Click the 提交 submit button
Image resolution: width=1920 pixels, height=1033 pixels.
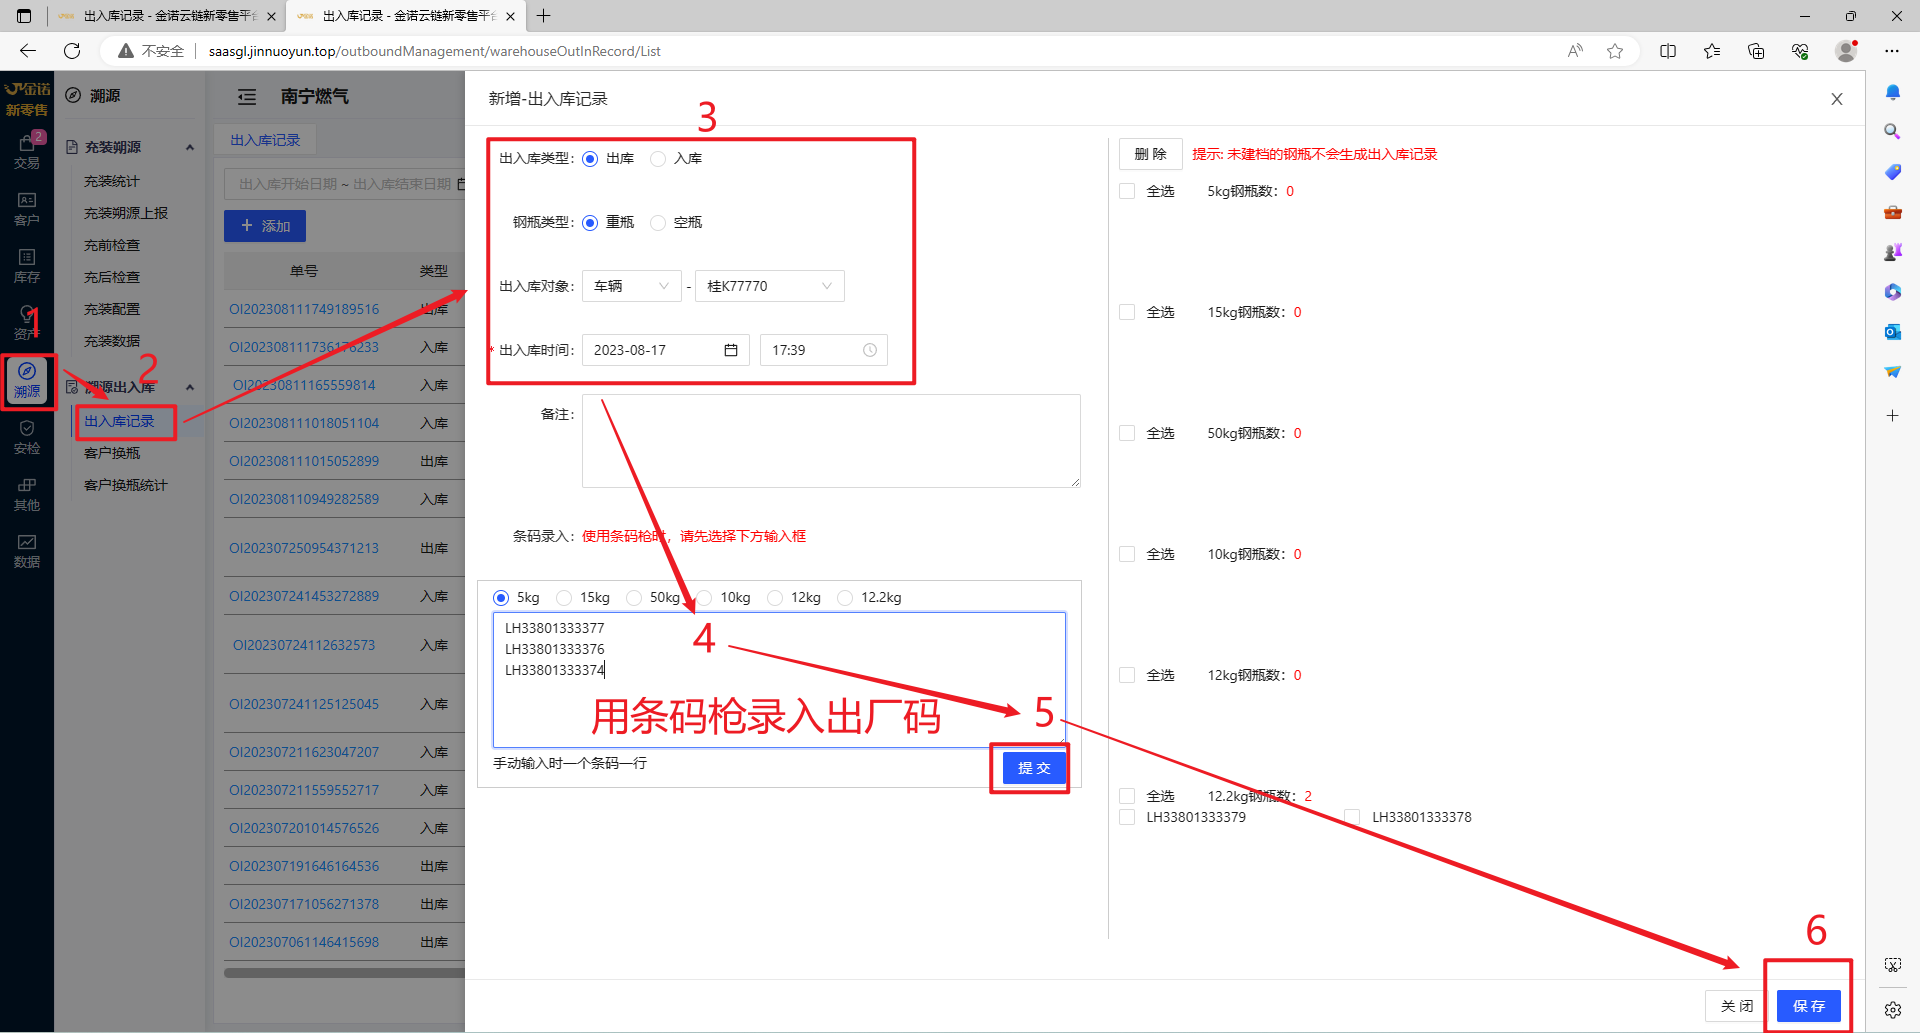(x=1034, y=768)
